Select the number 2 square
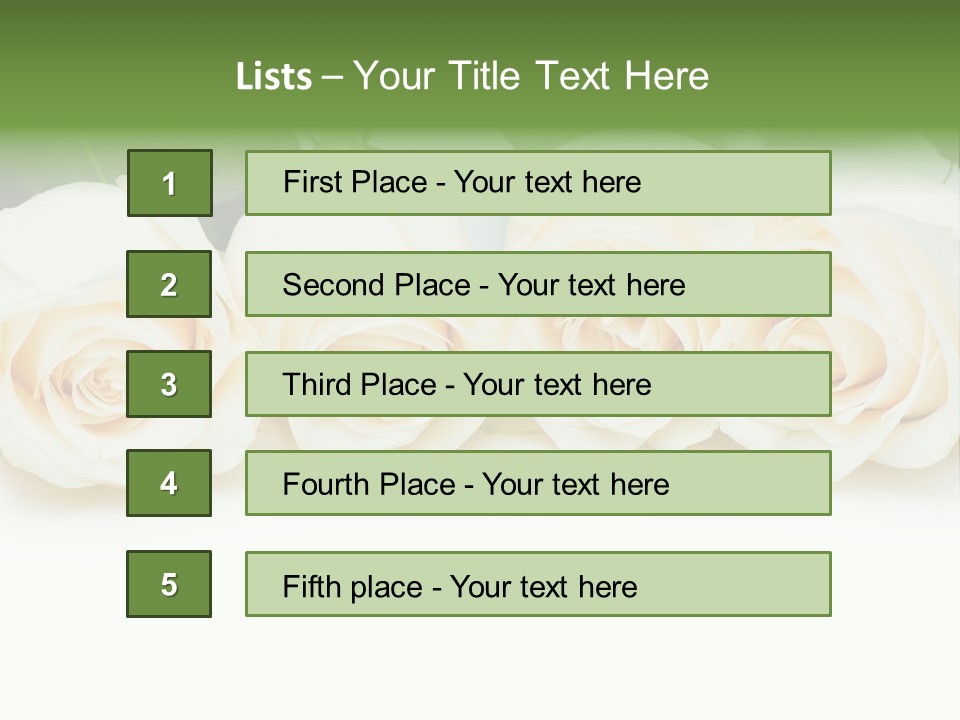The image size is (960, 720). pos(169,284)
